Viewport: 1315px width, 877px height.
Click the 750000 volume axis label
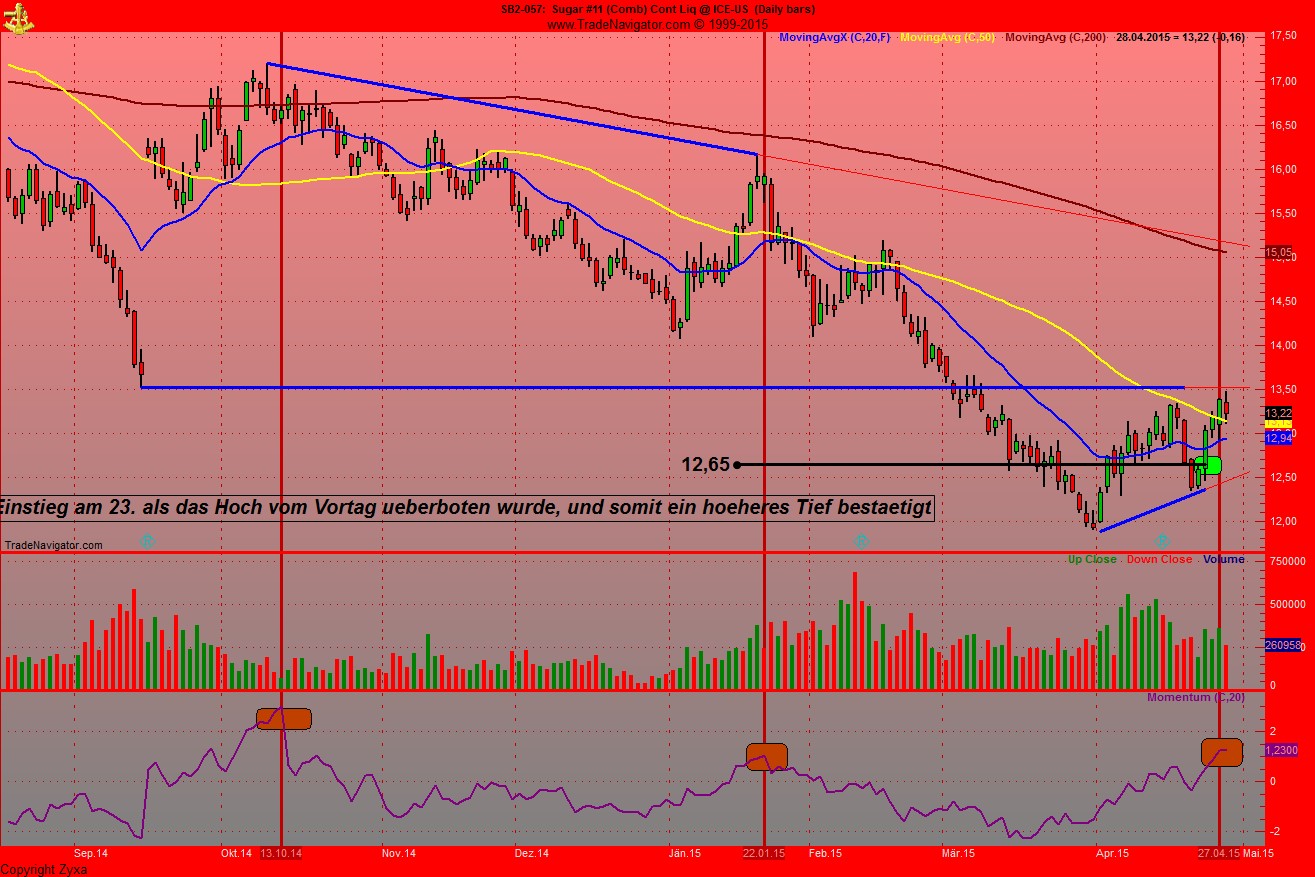1286,563
